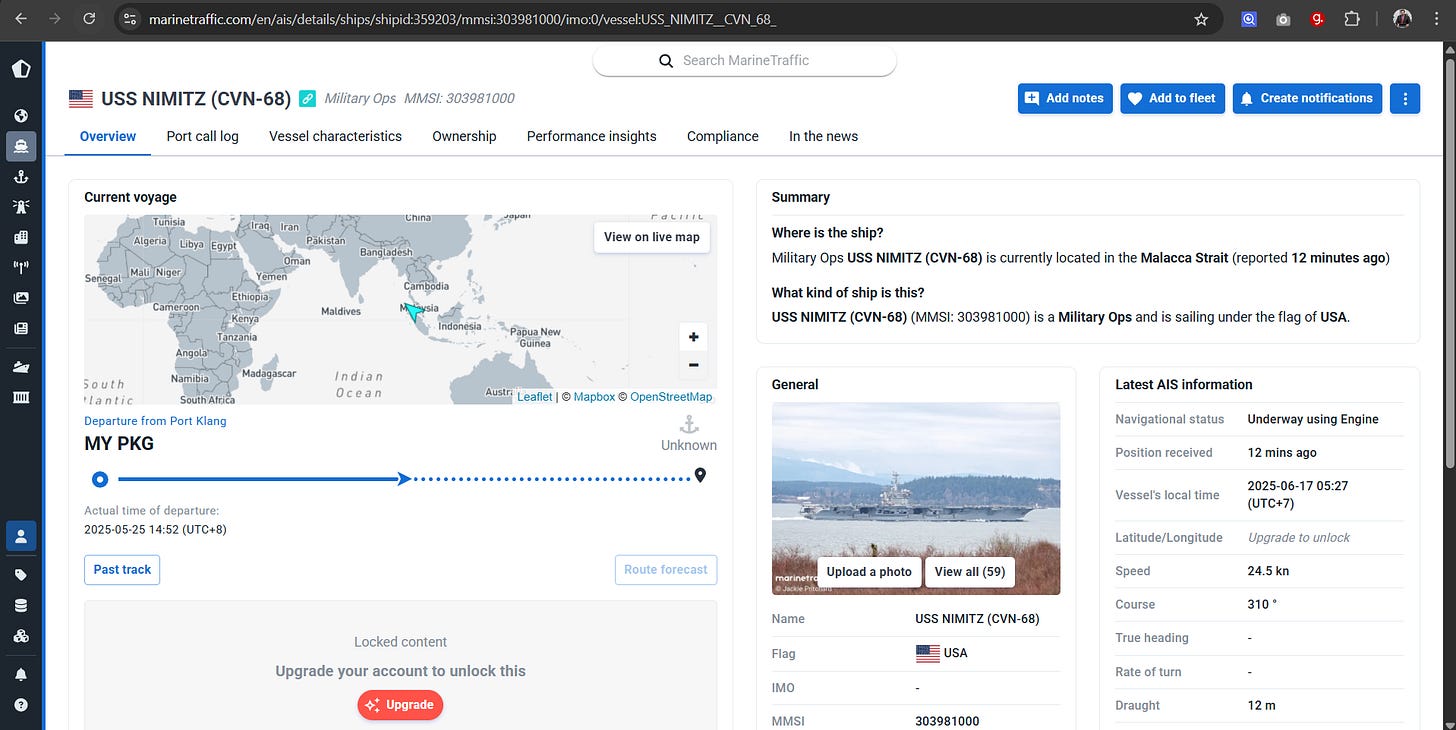The width and height of the screenshot is (1456, 730).
Task: Zoom in the map with the plus button
Action: pos(693,337)
